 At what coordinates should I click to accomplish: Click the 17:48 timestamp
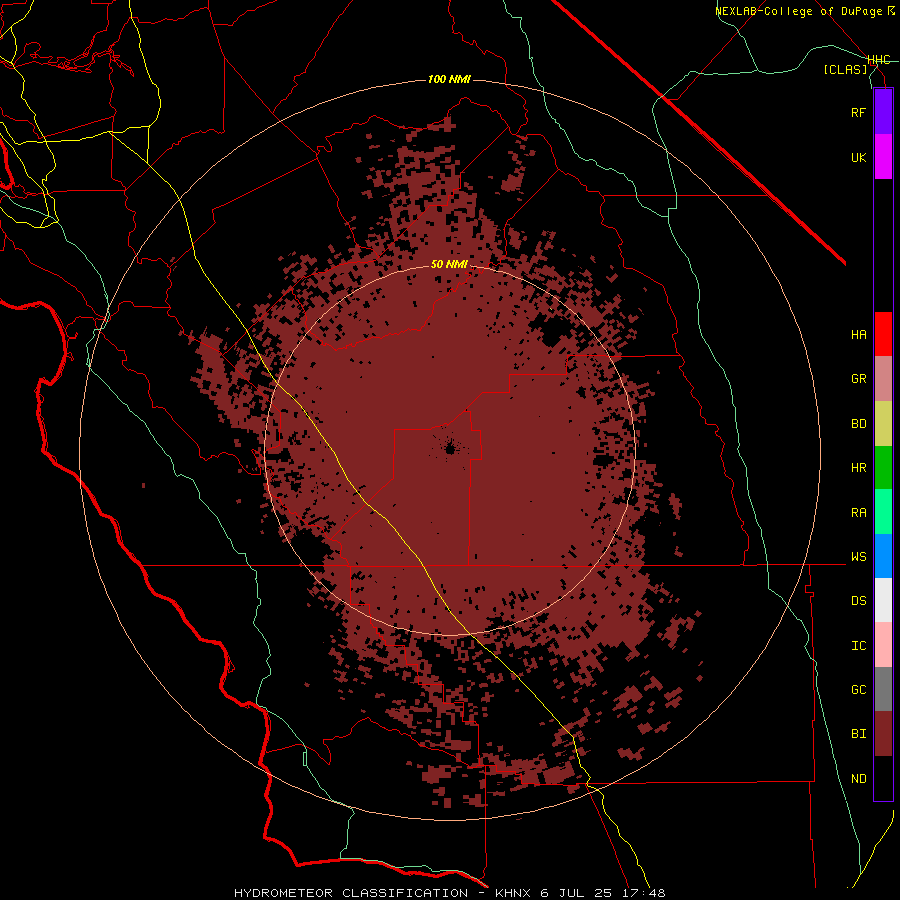click(x=643, y=893)
